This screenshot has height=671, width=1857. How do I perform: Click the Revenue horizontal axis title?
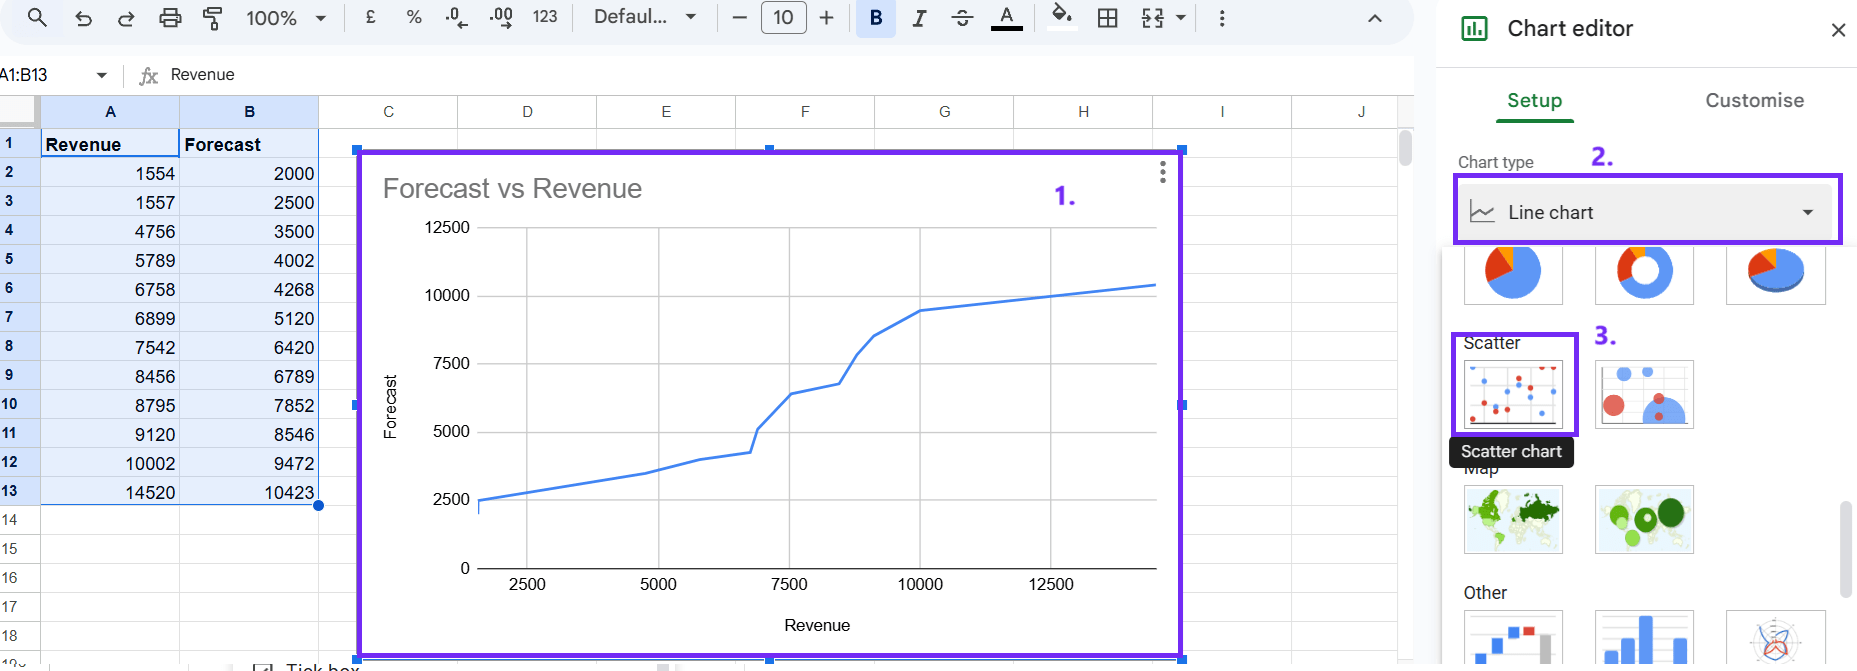click(x=817, y=625)
